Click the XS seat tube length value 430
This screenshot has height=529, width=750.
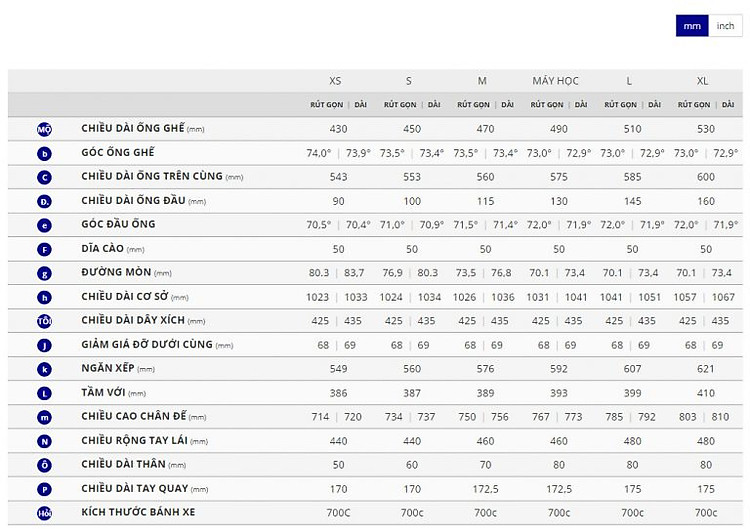coord(338,129)
